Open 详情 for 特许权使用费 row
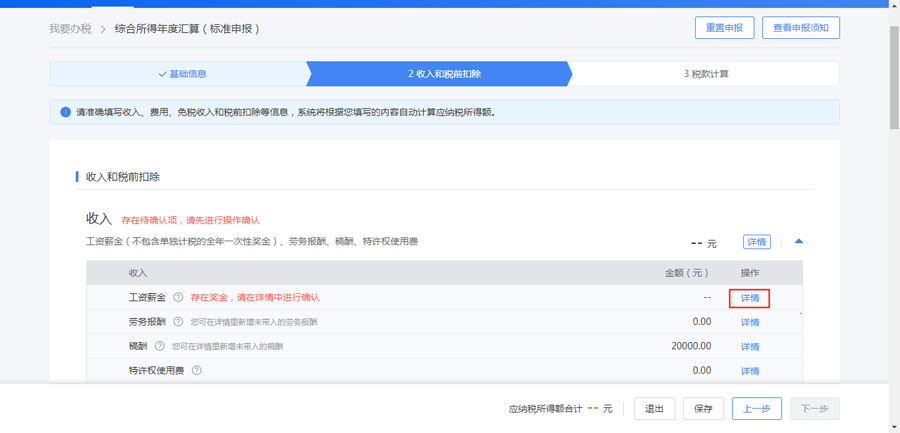This screenshot has height=433, width=900. point(749,370)
